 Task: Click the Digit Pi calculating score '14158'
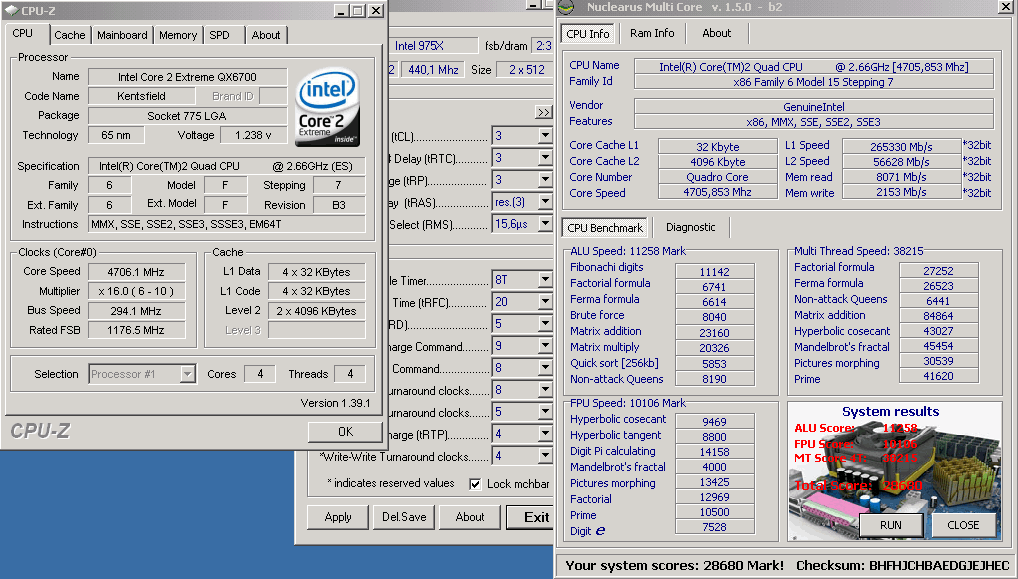tap(714, 452)
